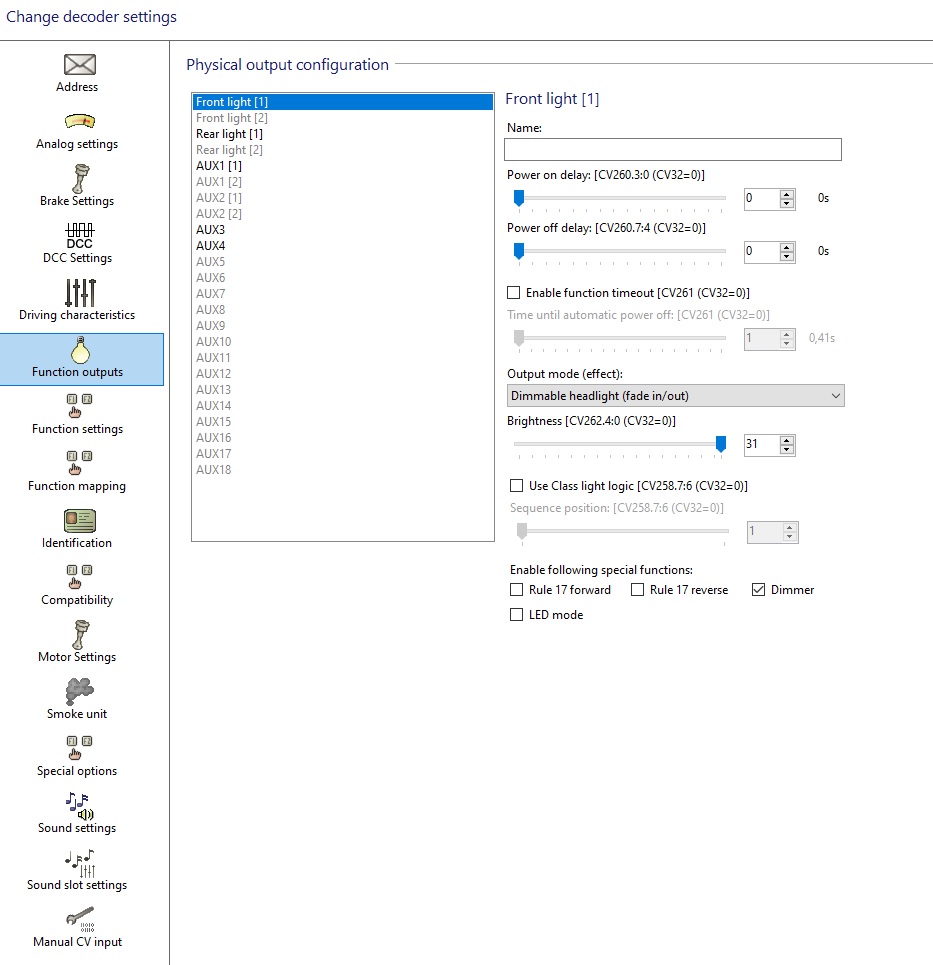This screenshot has height=965, width=933.
Task: Open Function mapping icon
Action: [x=79, y=463]
